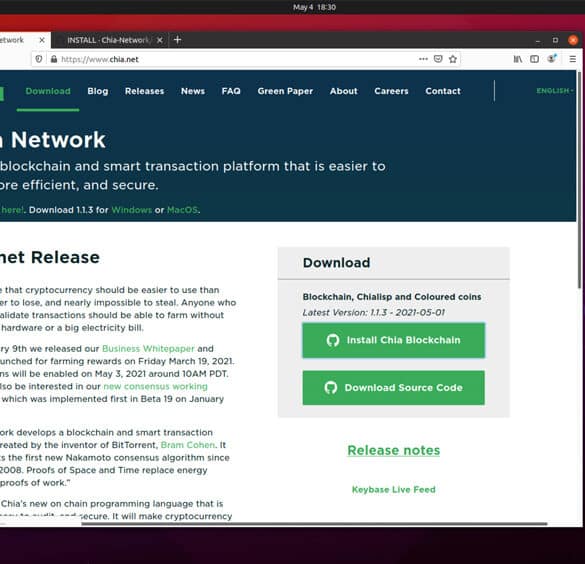Open the News page

(x=193, y=91)
